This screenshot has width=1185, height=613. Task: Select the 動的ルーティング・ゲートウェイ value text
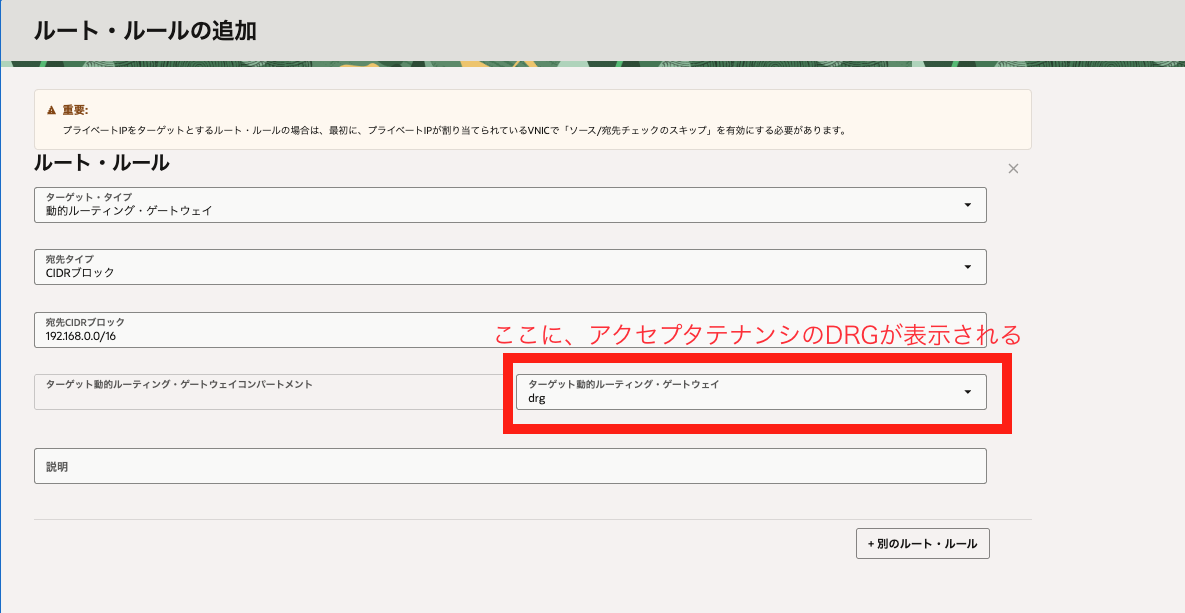[x=129, y=211]
